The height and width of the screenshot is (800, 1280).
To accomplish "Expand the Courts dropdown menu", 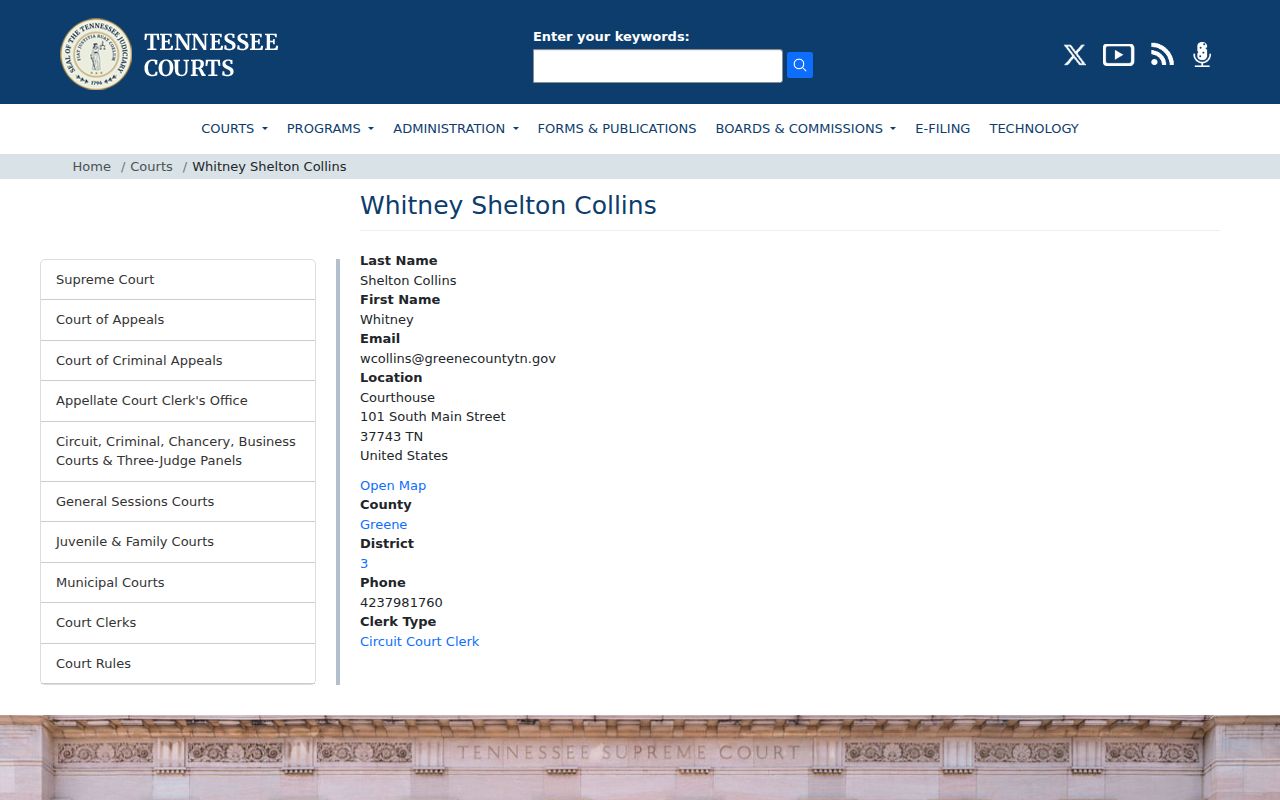I will pyautogui.click(x=234, y=128).
